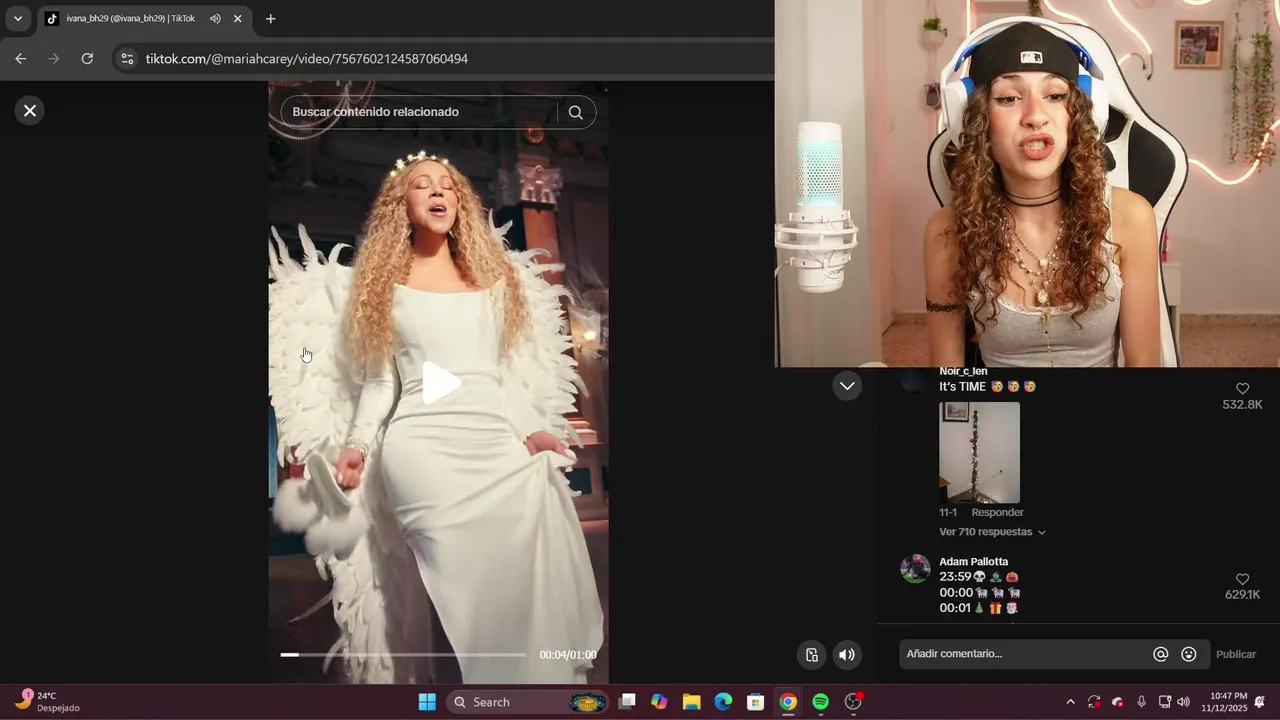Open the auto-scroll phone icon button beside volume
The width and height of the screenshot is (1280, 720).
pyautogui.click(x=812, y=655)
